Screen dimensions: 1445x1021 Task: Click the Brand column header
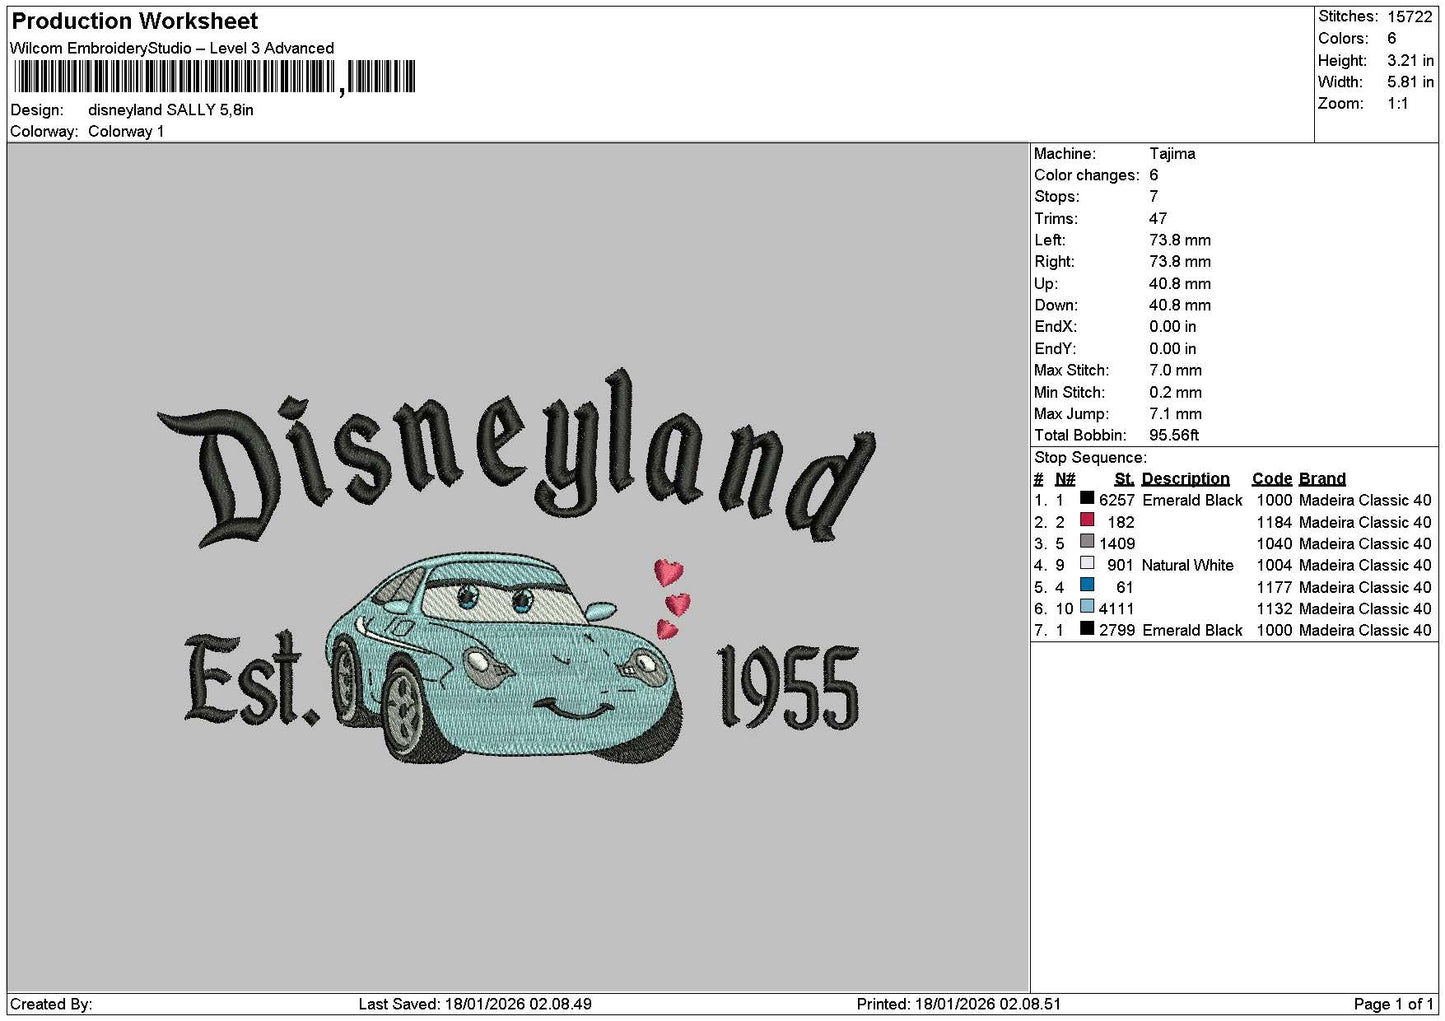[1322, 479]
